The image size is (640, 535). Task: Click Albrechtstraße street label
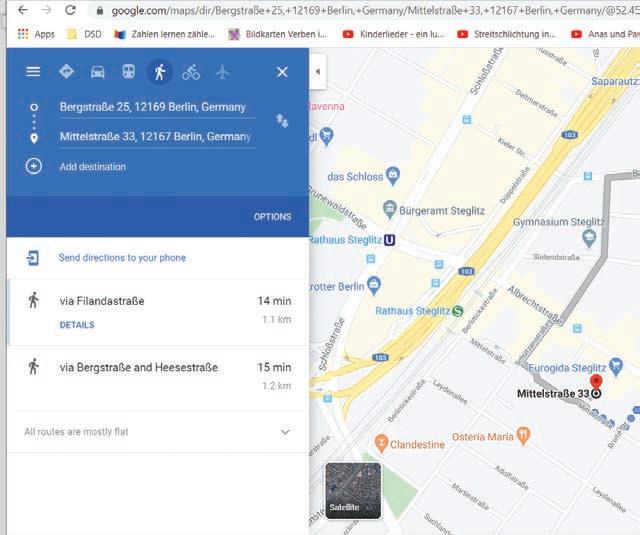click(535, 305)
